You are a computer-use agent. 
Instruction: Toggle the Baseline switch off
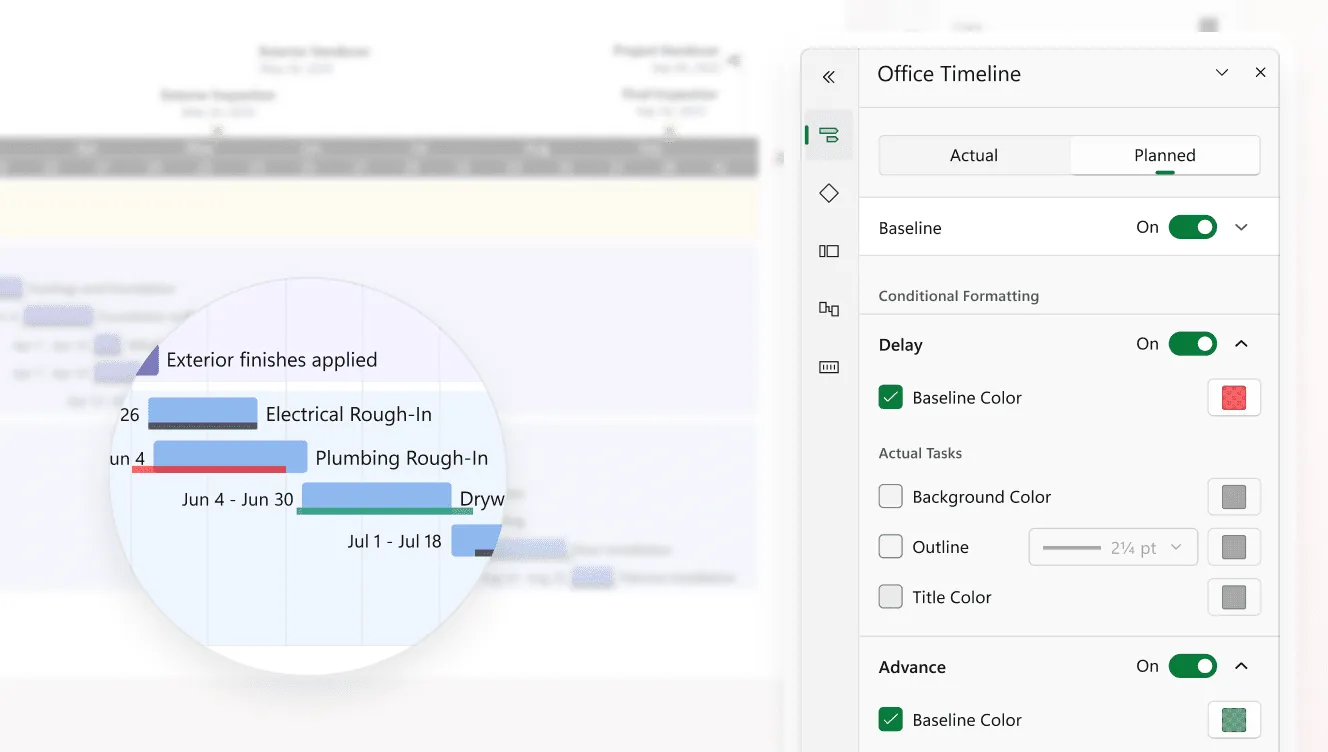click(1192, 227)
